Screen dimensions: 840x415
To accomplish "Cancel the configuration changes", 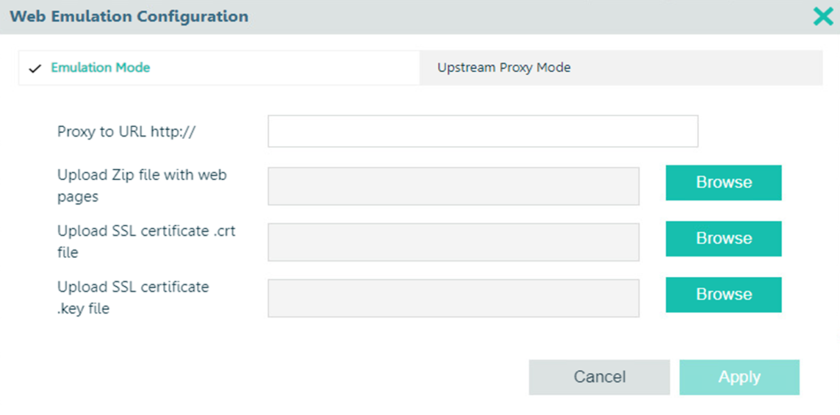I will (x=599, y=377).
